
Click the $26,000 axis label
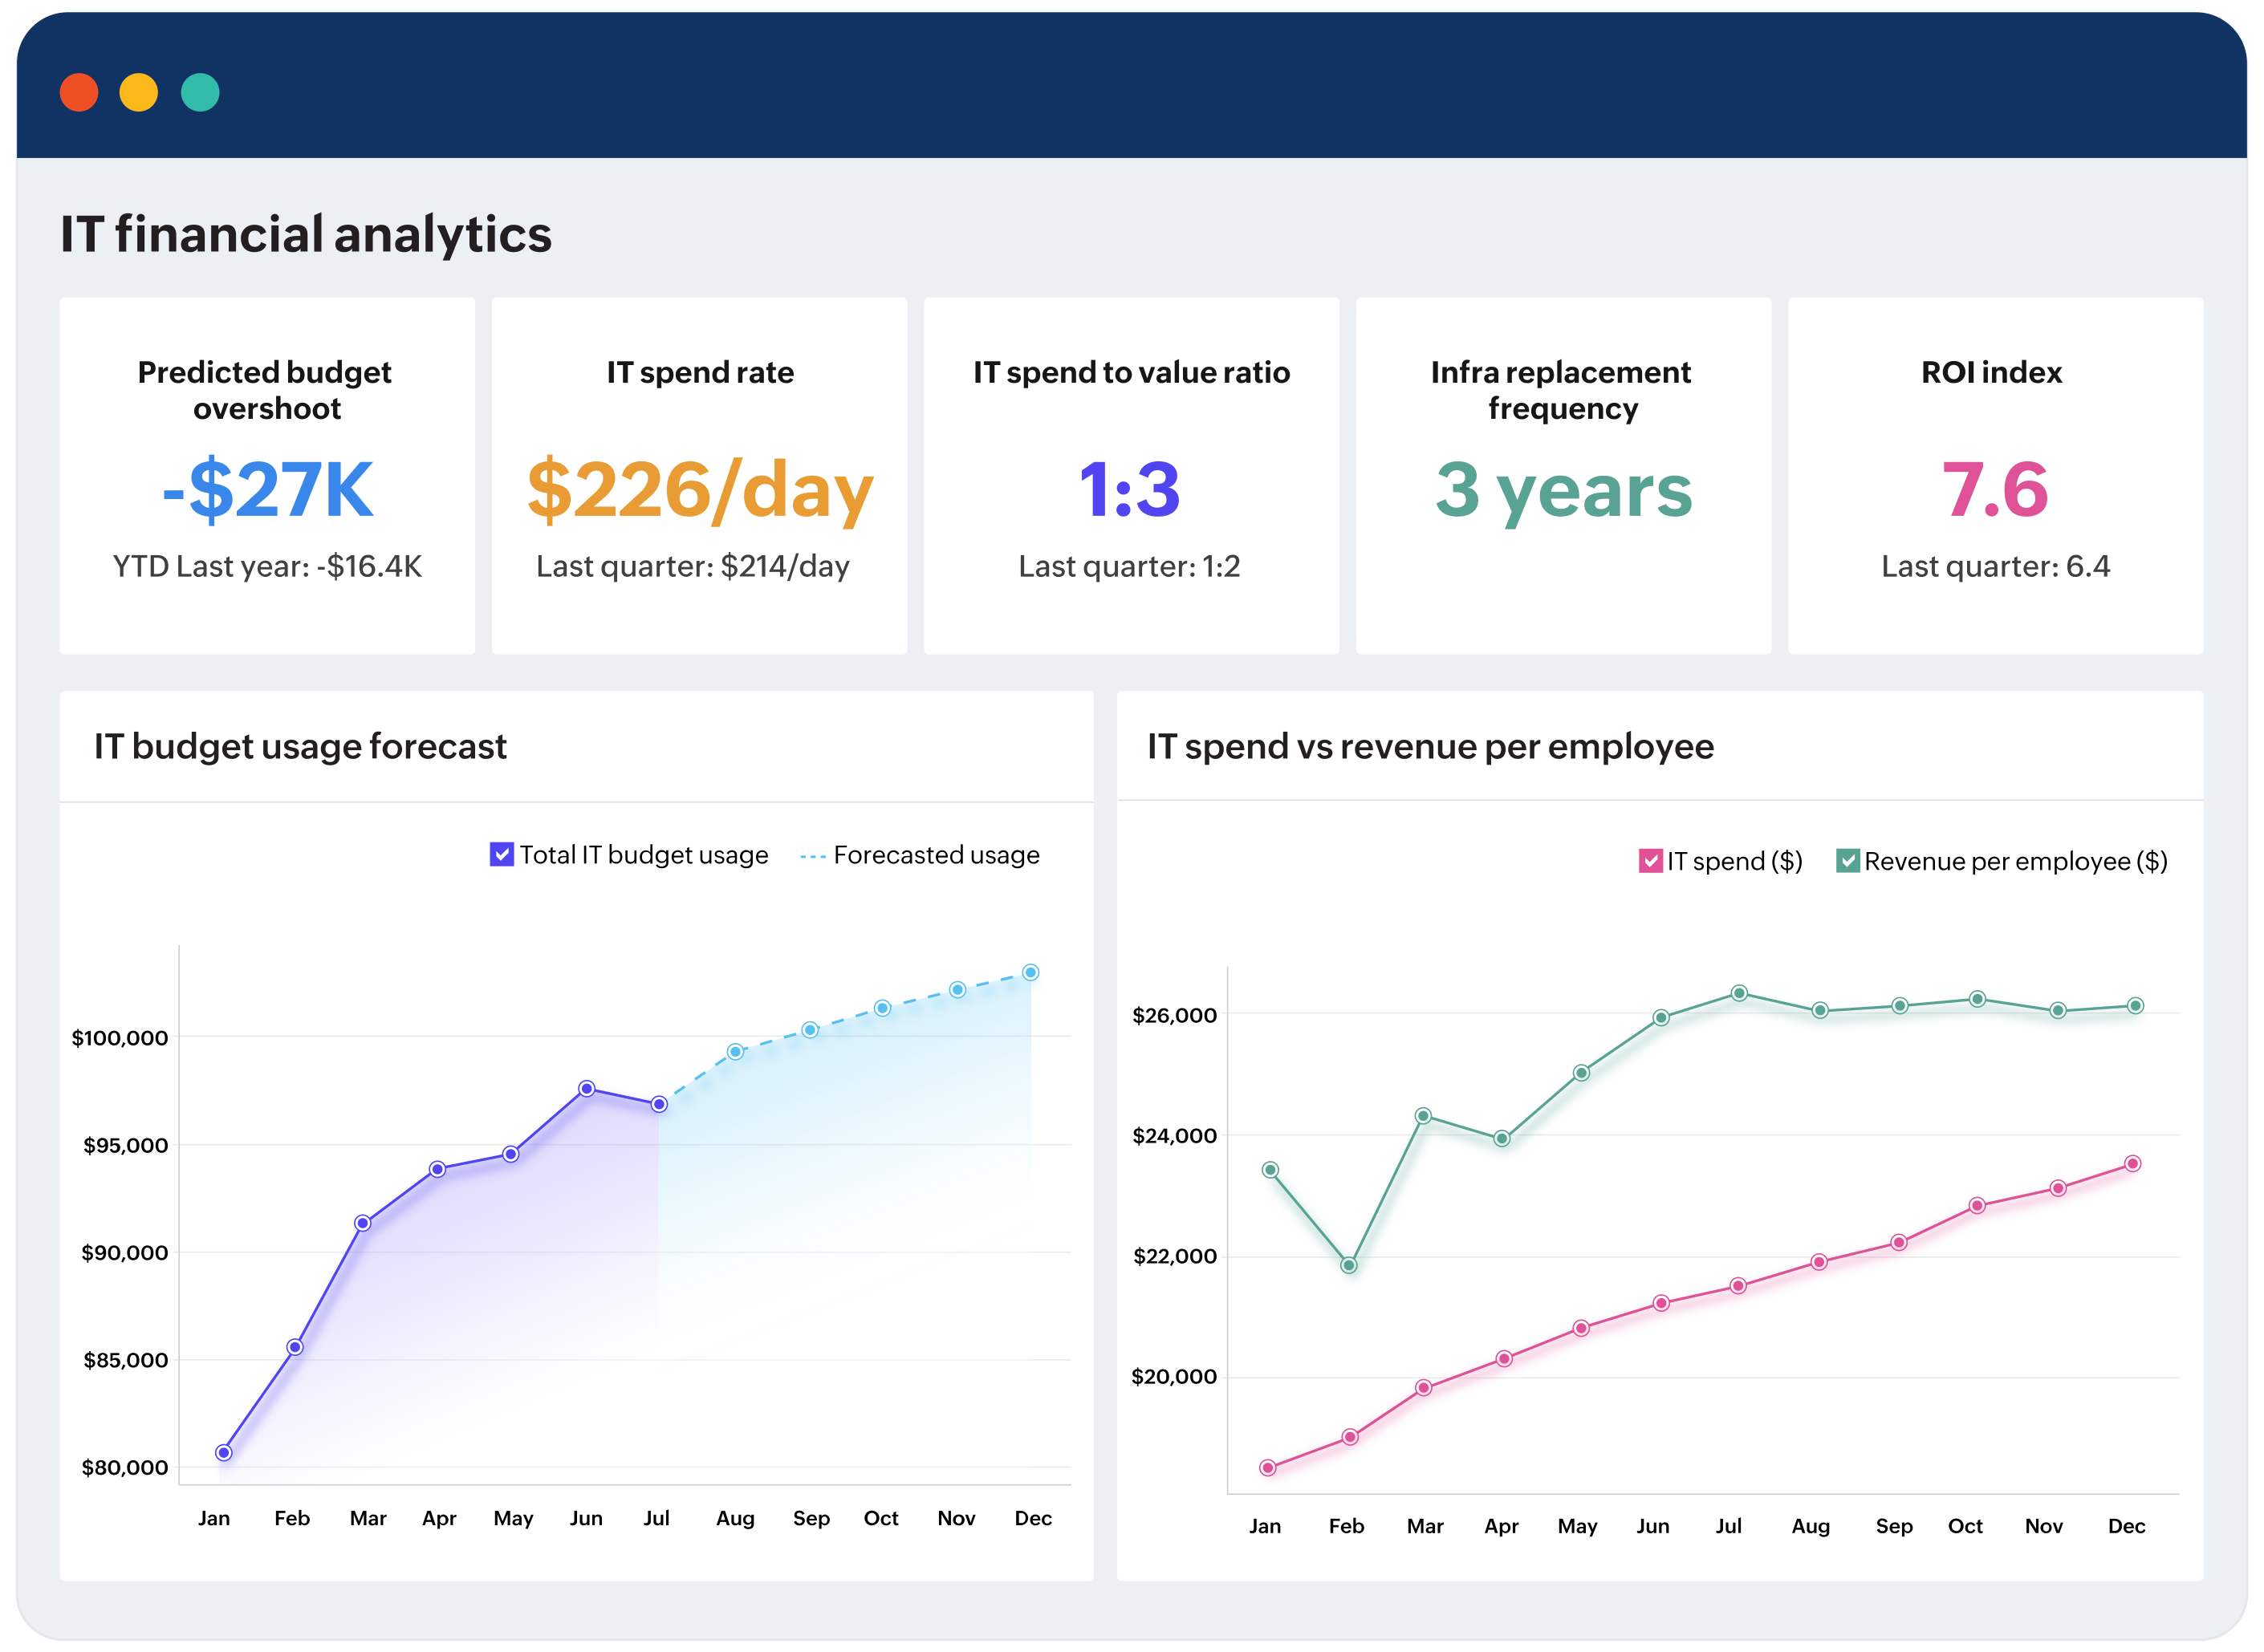click(1174, 1015)
